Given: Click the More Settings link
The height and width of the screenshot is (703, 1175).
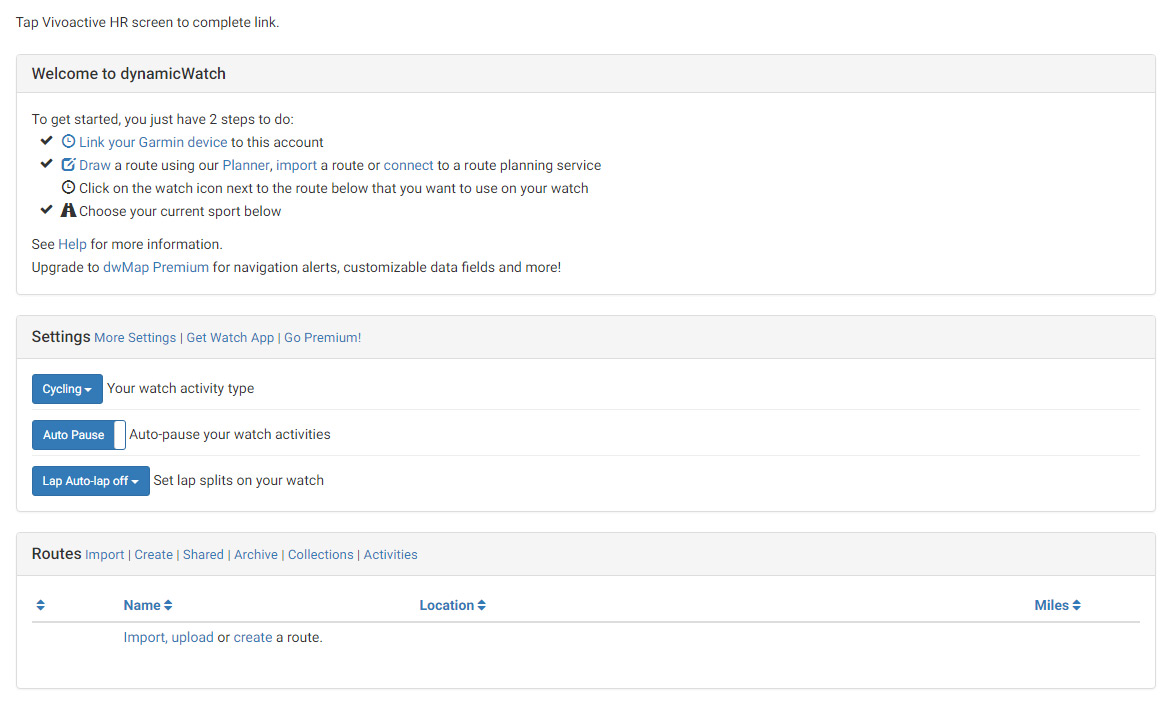Looking at the screenshot, I should (x=135, y=338).
